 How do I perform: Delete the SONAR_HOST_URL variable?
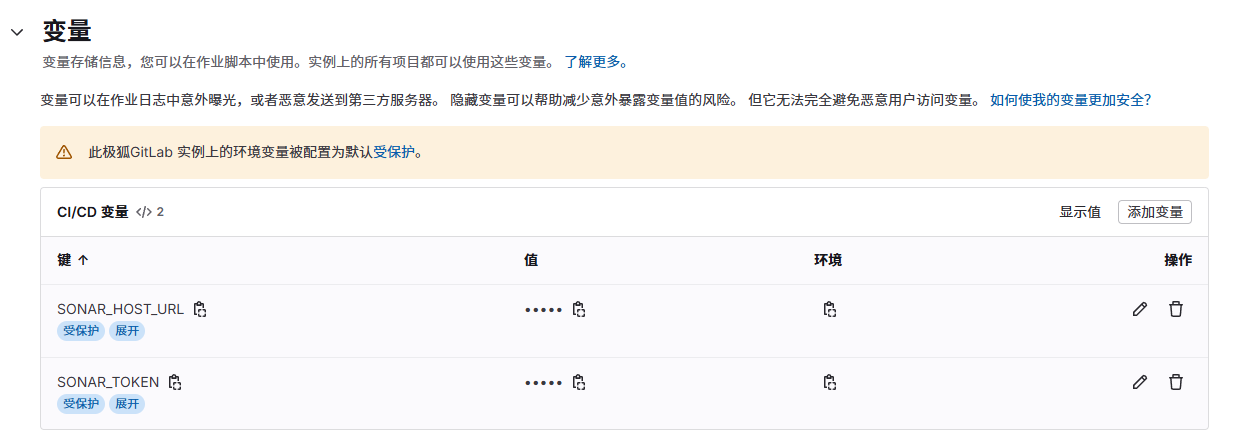pyautogui.click(x=1176, y=309)
